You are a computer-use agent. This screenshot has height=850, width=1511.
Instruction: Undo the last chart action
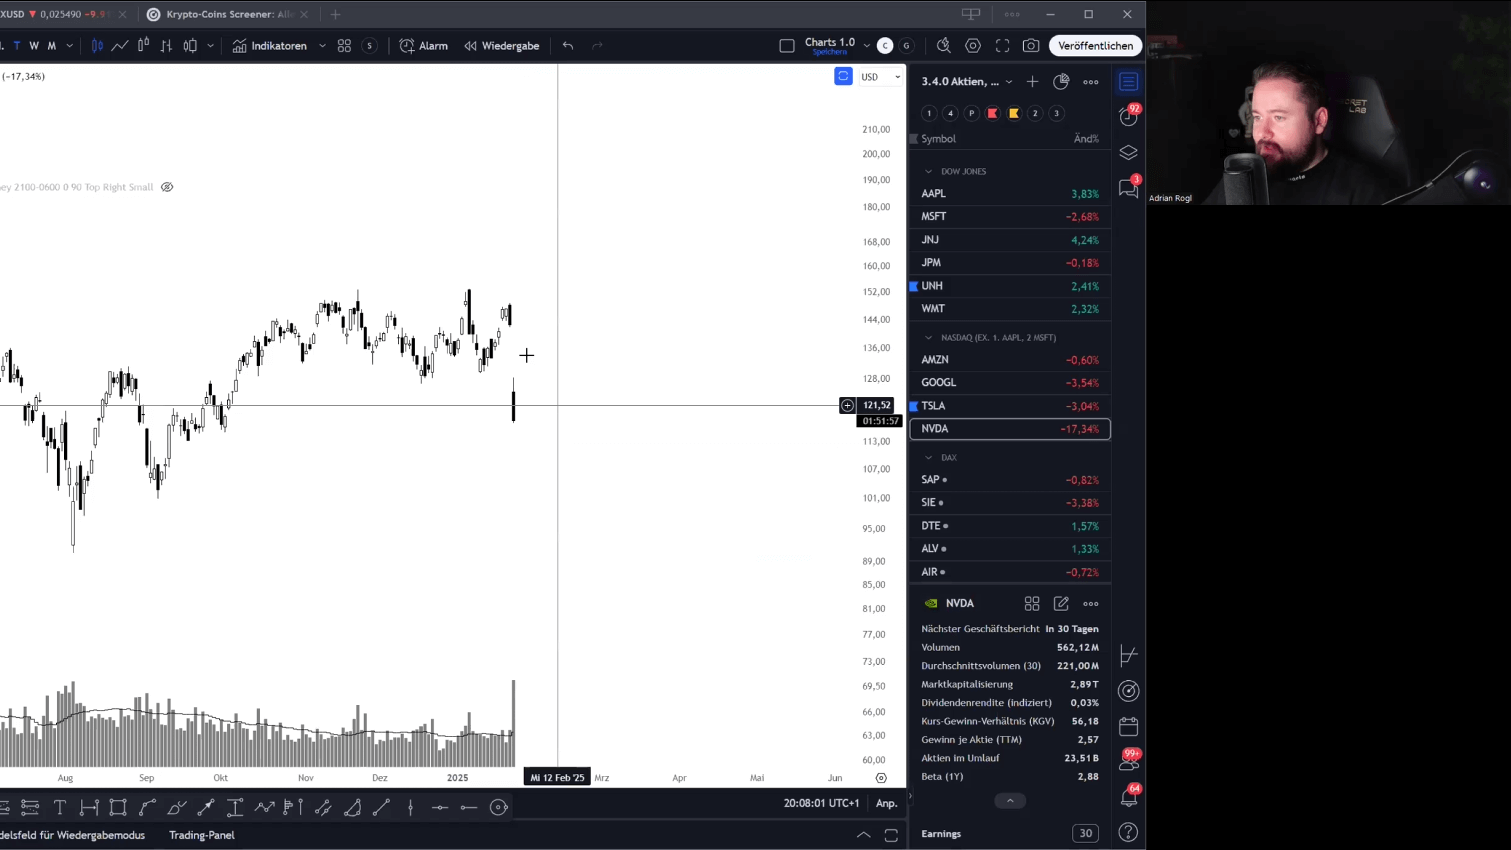pos(568,46)
